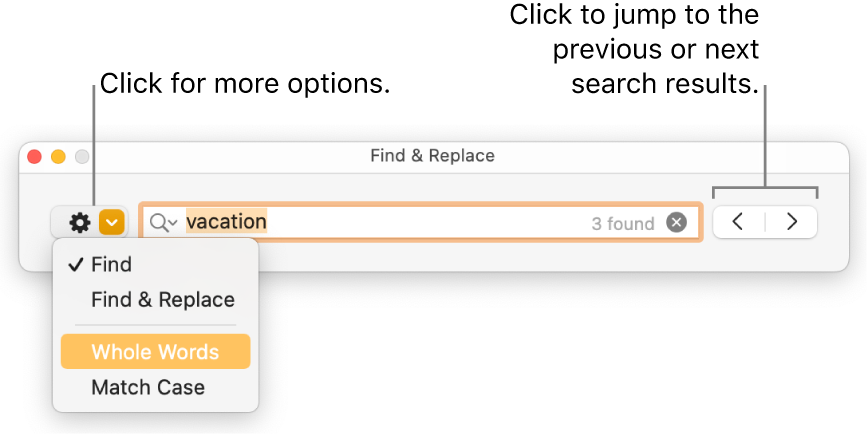
Task: Go to the next search result arrow
Action: (792, 222)
